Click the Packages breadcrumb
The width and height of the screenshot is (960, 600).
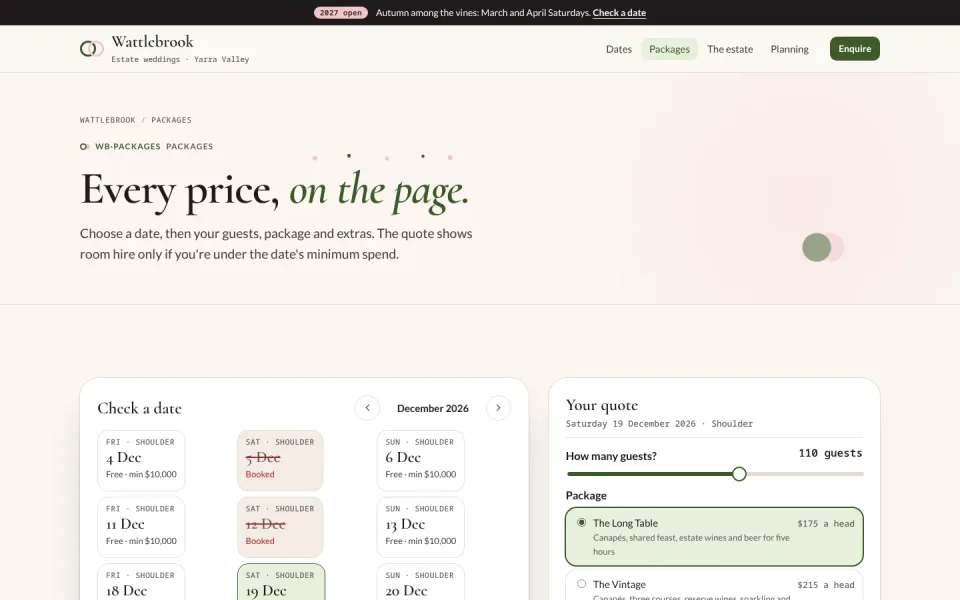pyautogui.click(x=171, y=120)
